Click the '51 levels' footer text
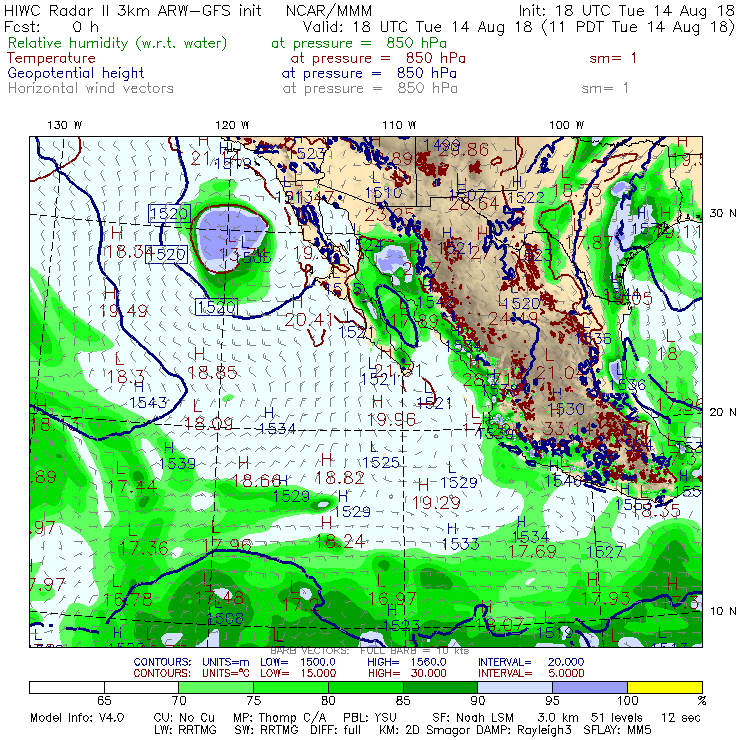 [x=616, y=718]
